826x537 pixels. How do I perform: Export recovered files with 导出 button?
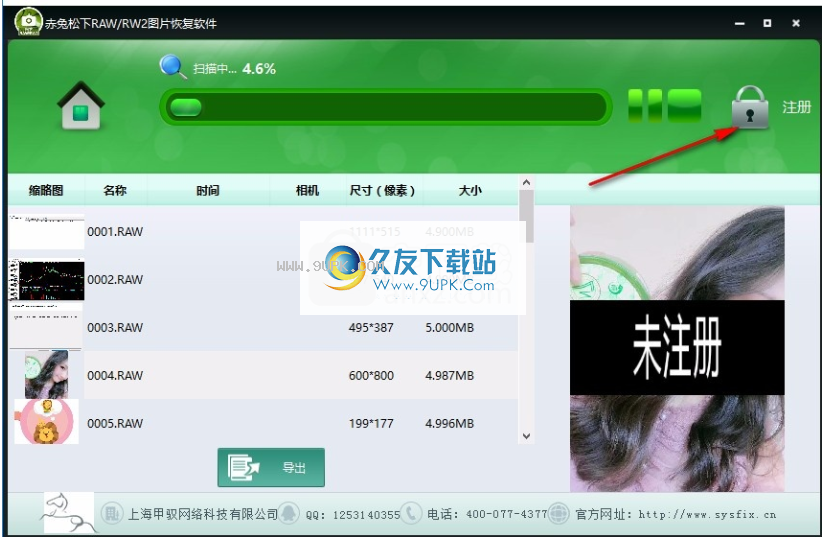pyautogui.click(x=271, y=467)
